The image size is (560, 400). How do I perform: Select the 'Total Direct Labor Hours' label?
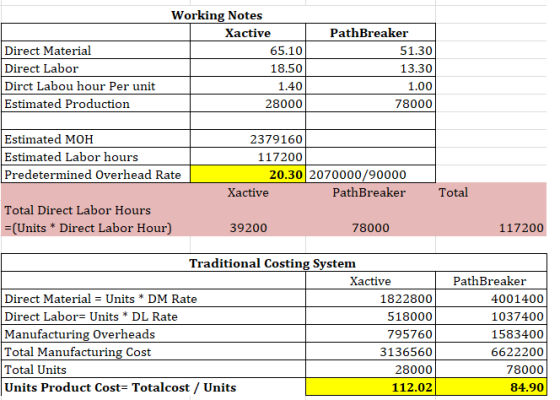pyautogui.click(x=78, y=210)
